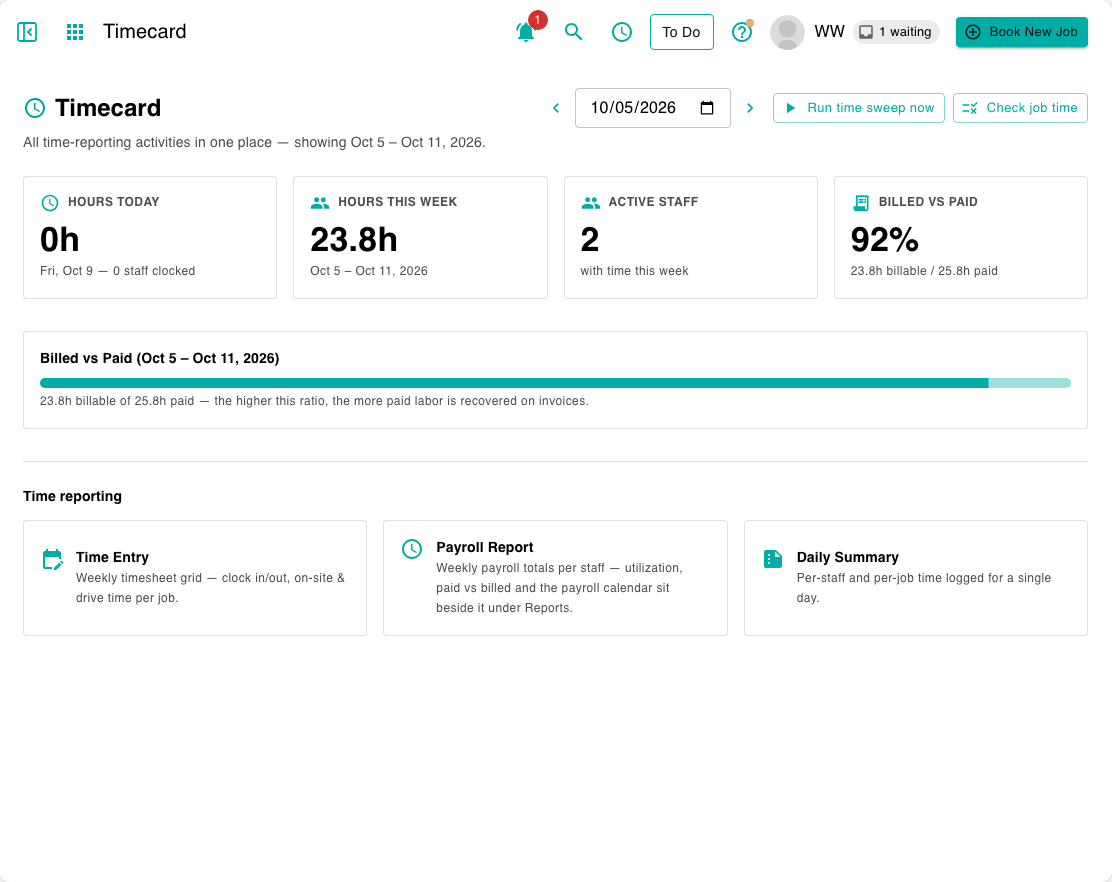This screenshot has height=882, width=1112.
Task: Click the Time Entry calendar-edit icon
Action: pos(52,559)
